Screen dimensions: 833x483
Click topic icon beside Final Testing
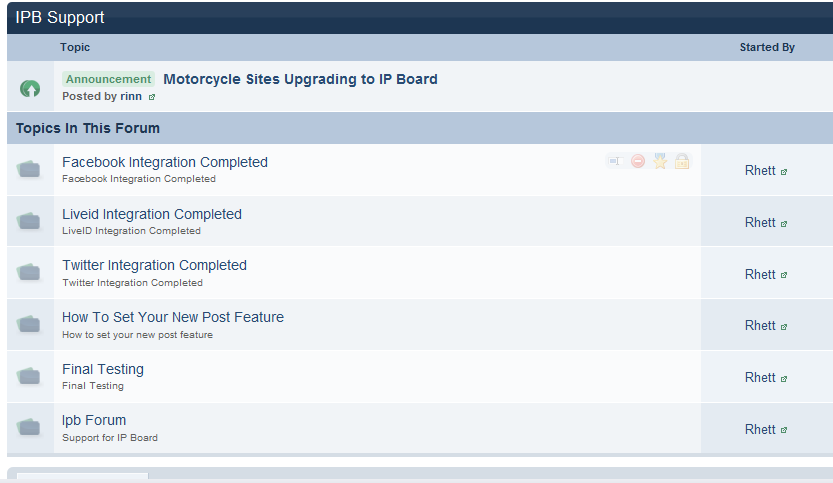click(x=29, y=377)
